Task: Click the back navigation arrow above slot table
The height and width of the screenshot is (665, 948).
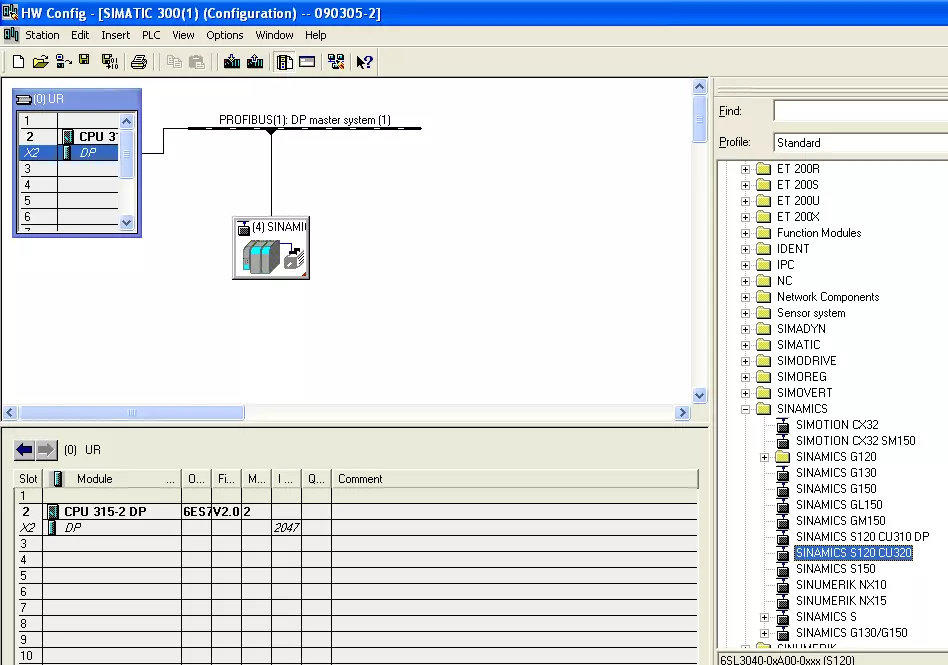Action: 25,450
